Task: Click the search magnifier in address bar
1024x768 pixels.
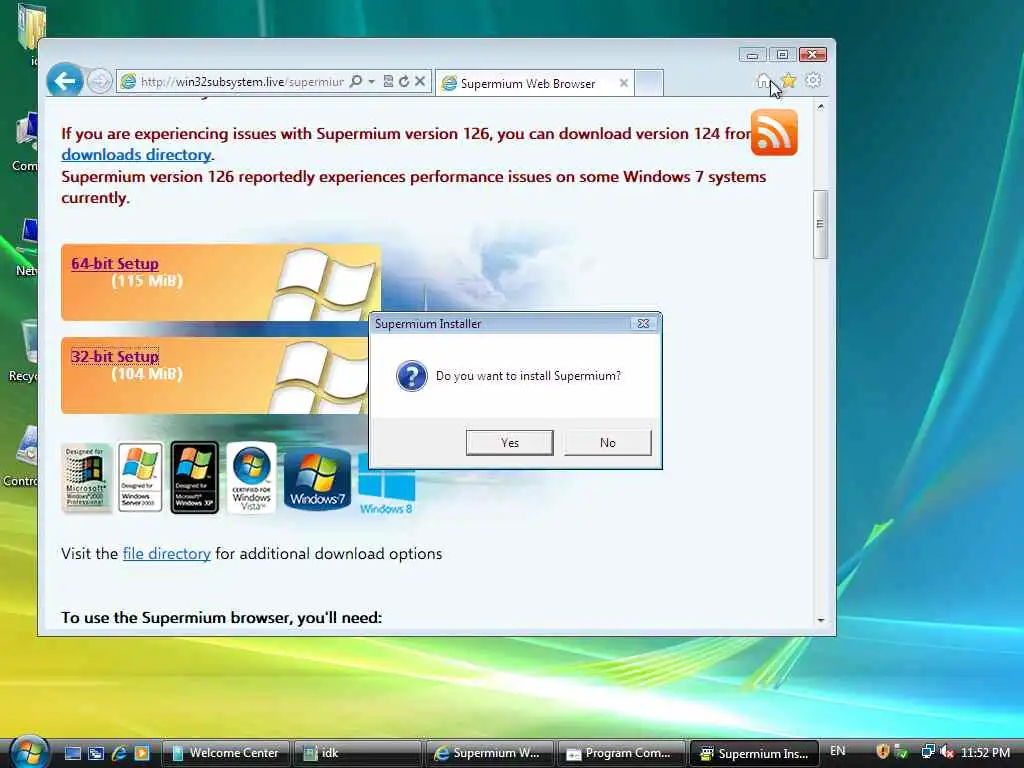Action: click(x=355, y=82)
